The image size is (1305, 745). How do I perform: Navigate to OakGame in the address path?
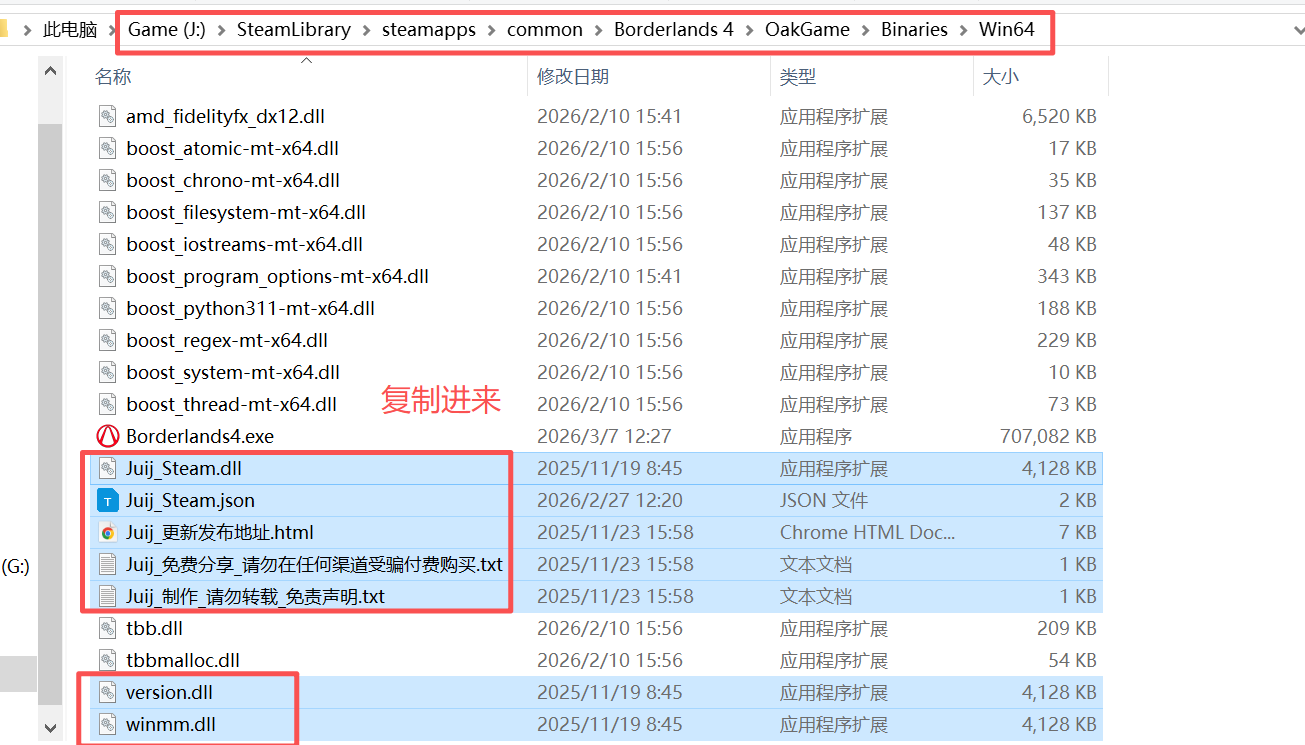[807, 30]
